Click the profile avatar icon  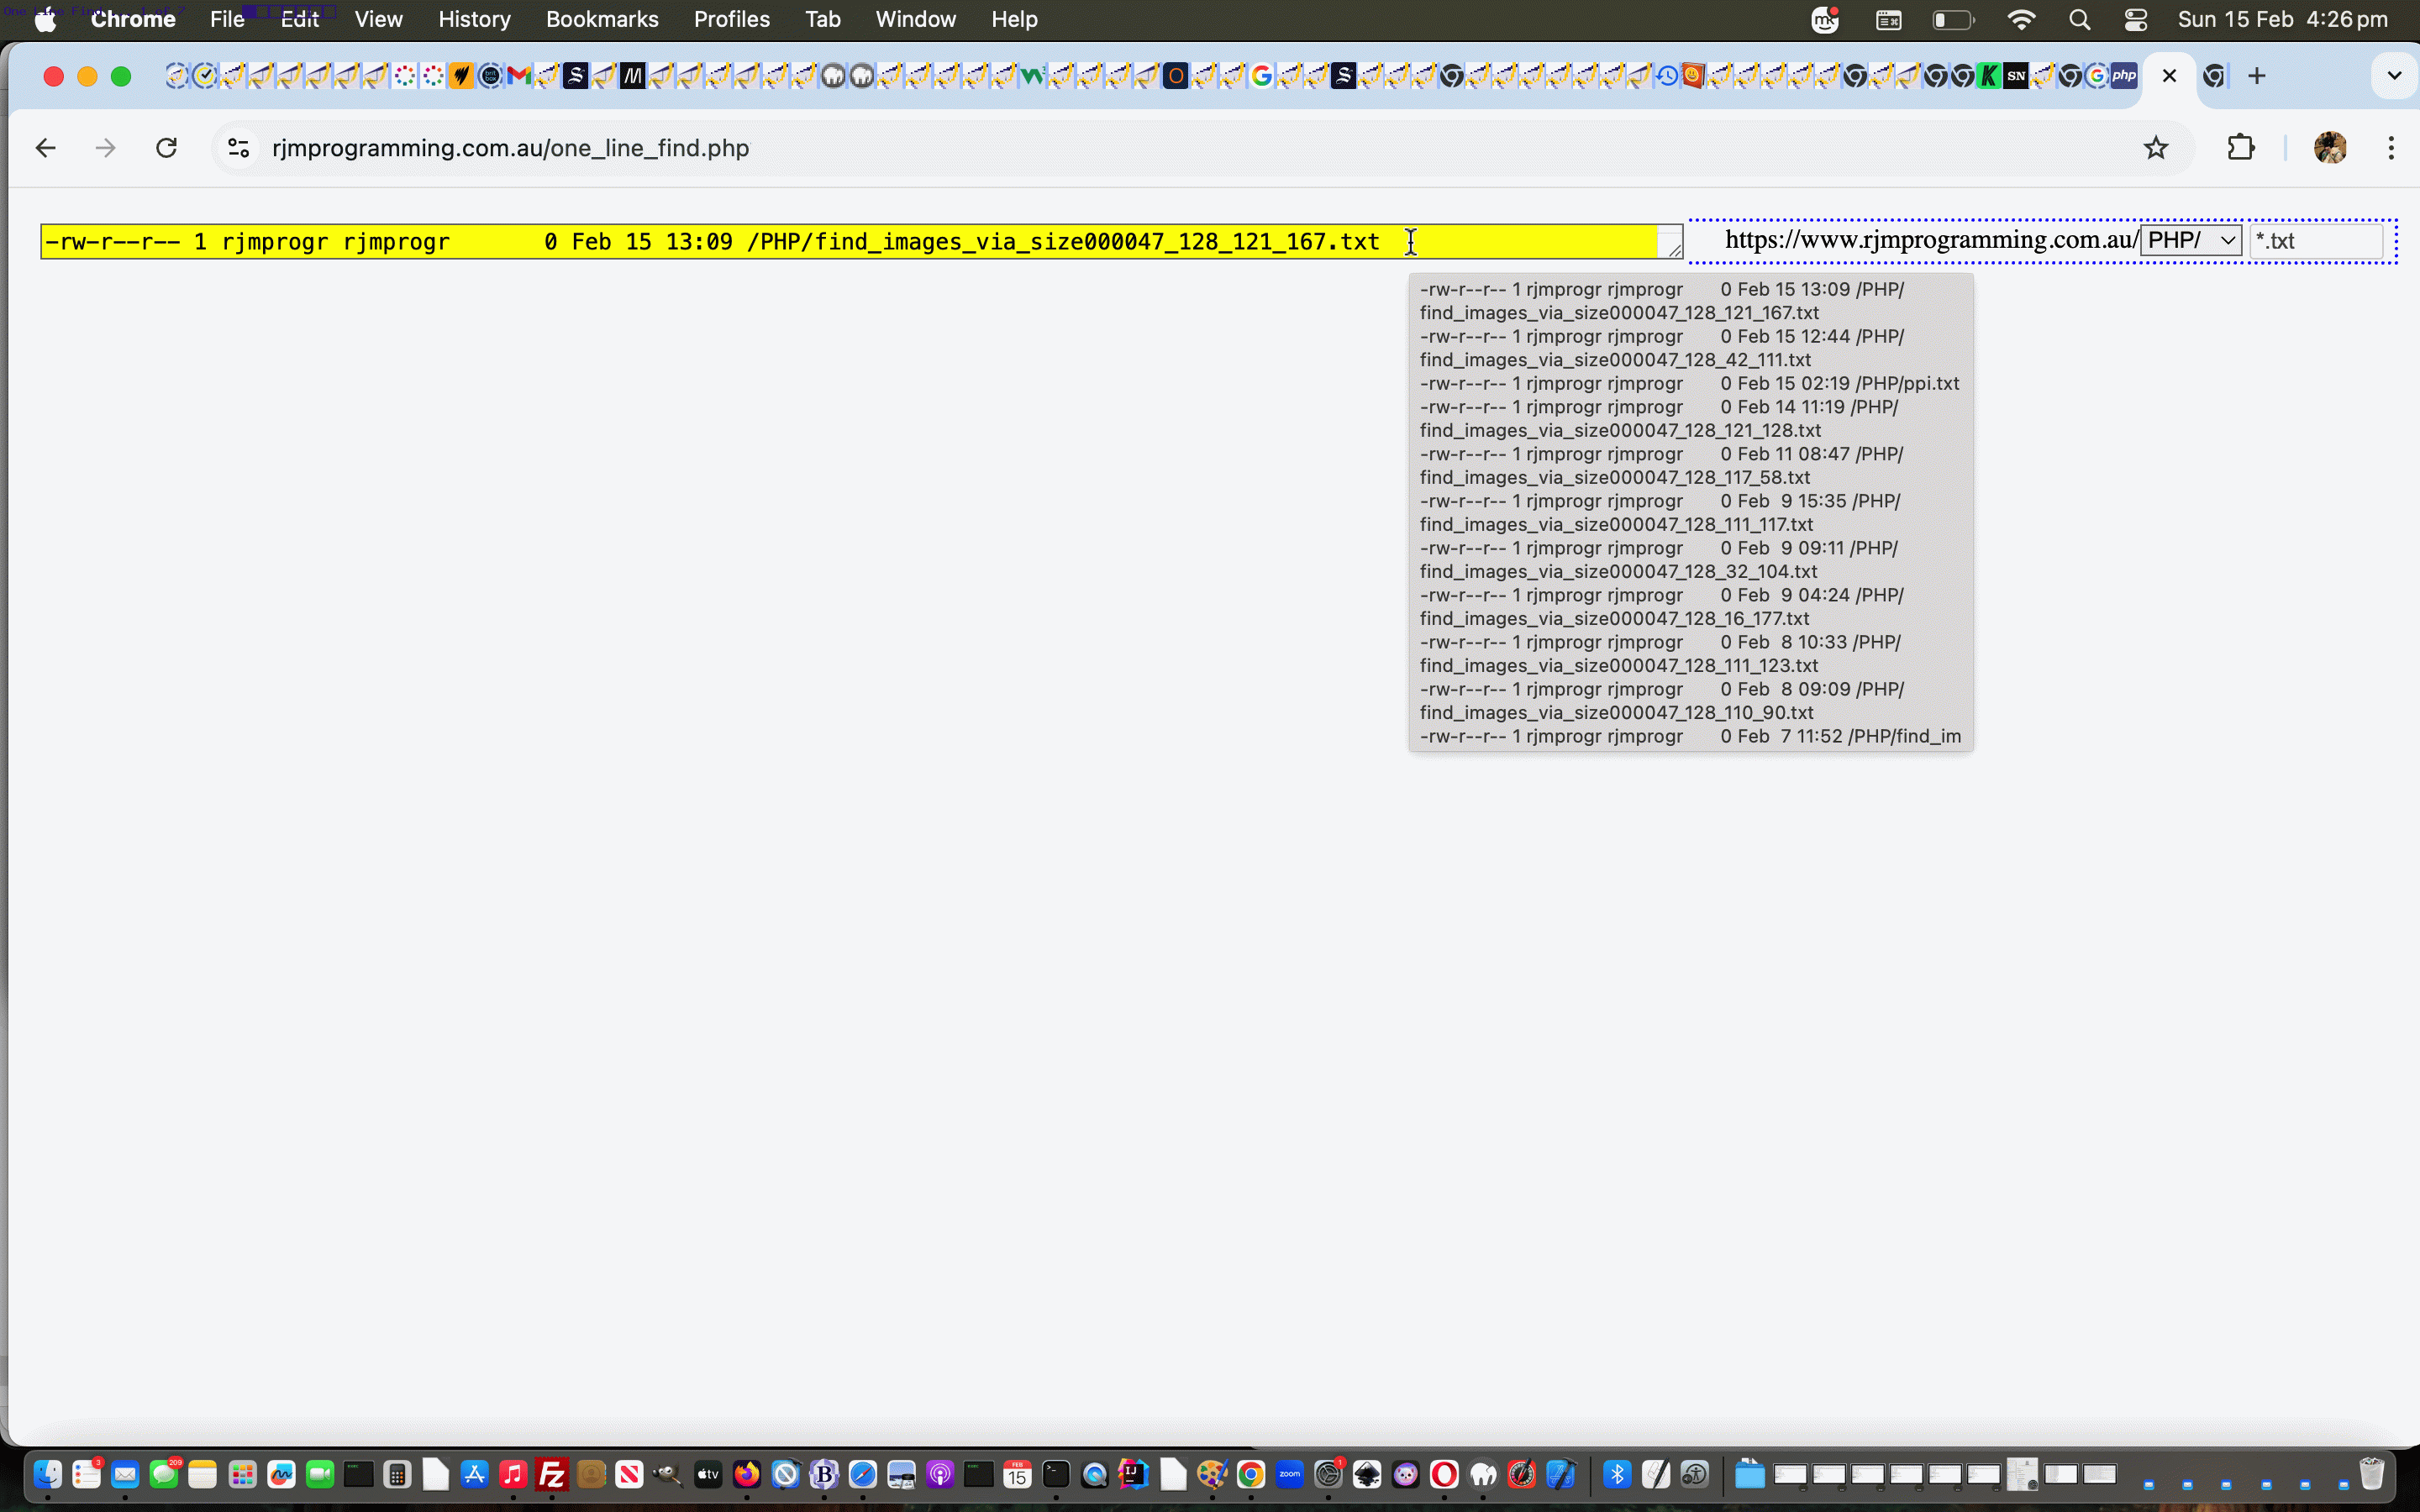(x=2329, y=148)
